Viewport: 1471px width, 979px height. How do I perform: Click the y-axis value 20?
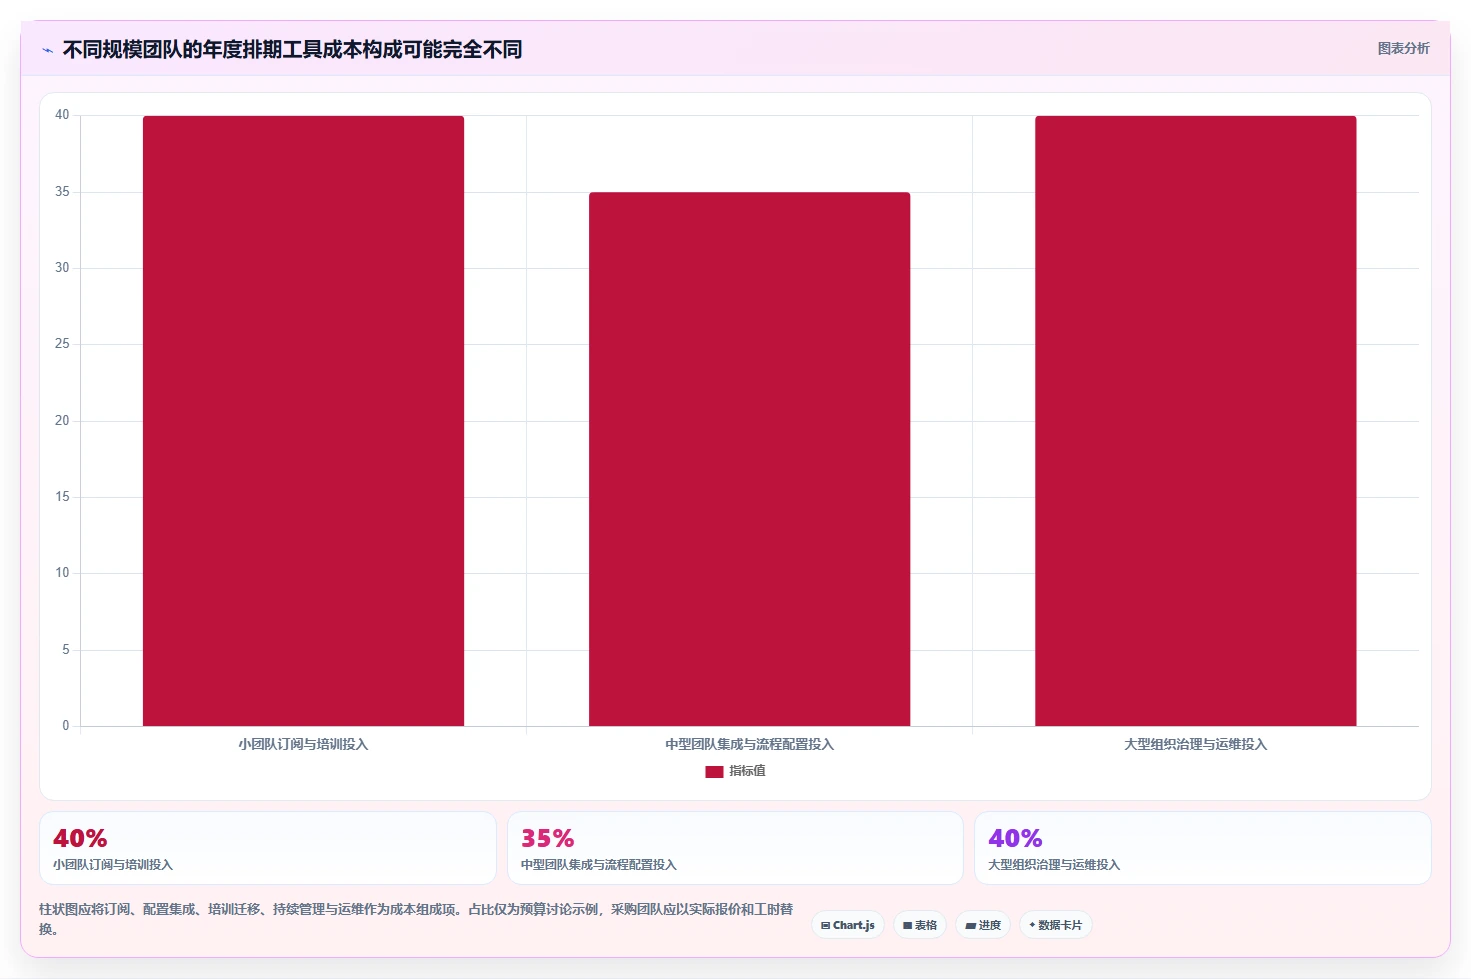click(x=62, y=421)
